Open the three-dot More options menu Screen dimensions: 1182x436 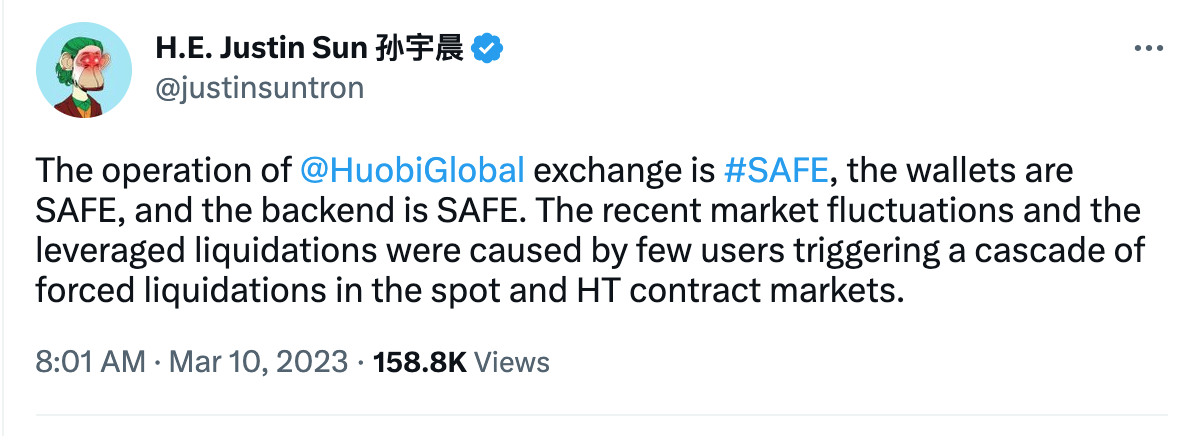[1146, 50]
